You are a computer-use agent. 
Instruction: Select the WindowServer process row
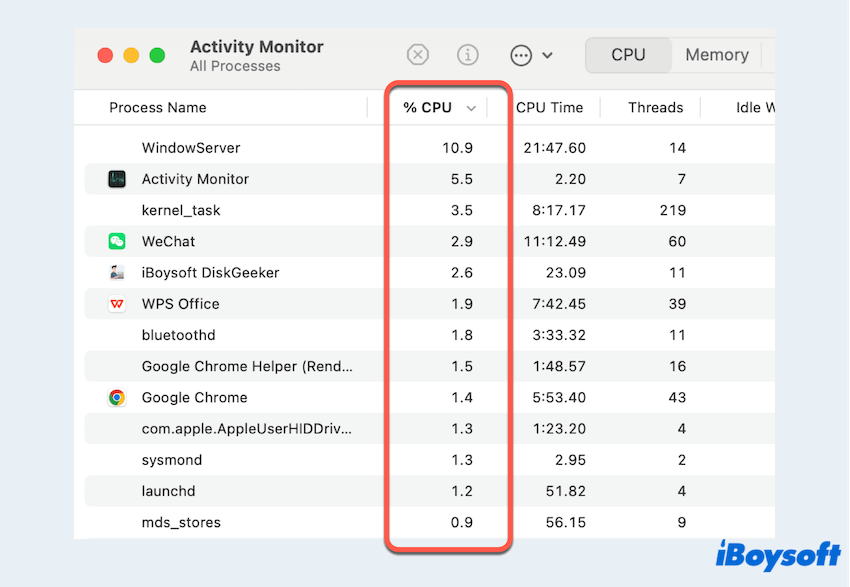pos(191,148)
